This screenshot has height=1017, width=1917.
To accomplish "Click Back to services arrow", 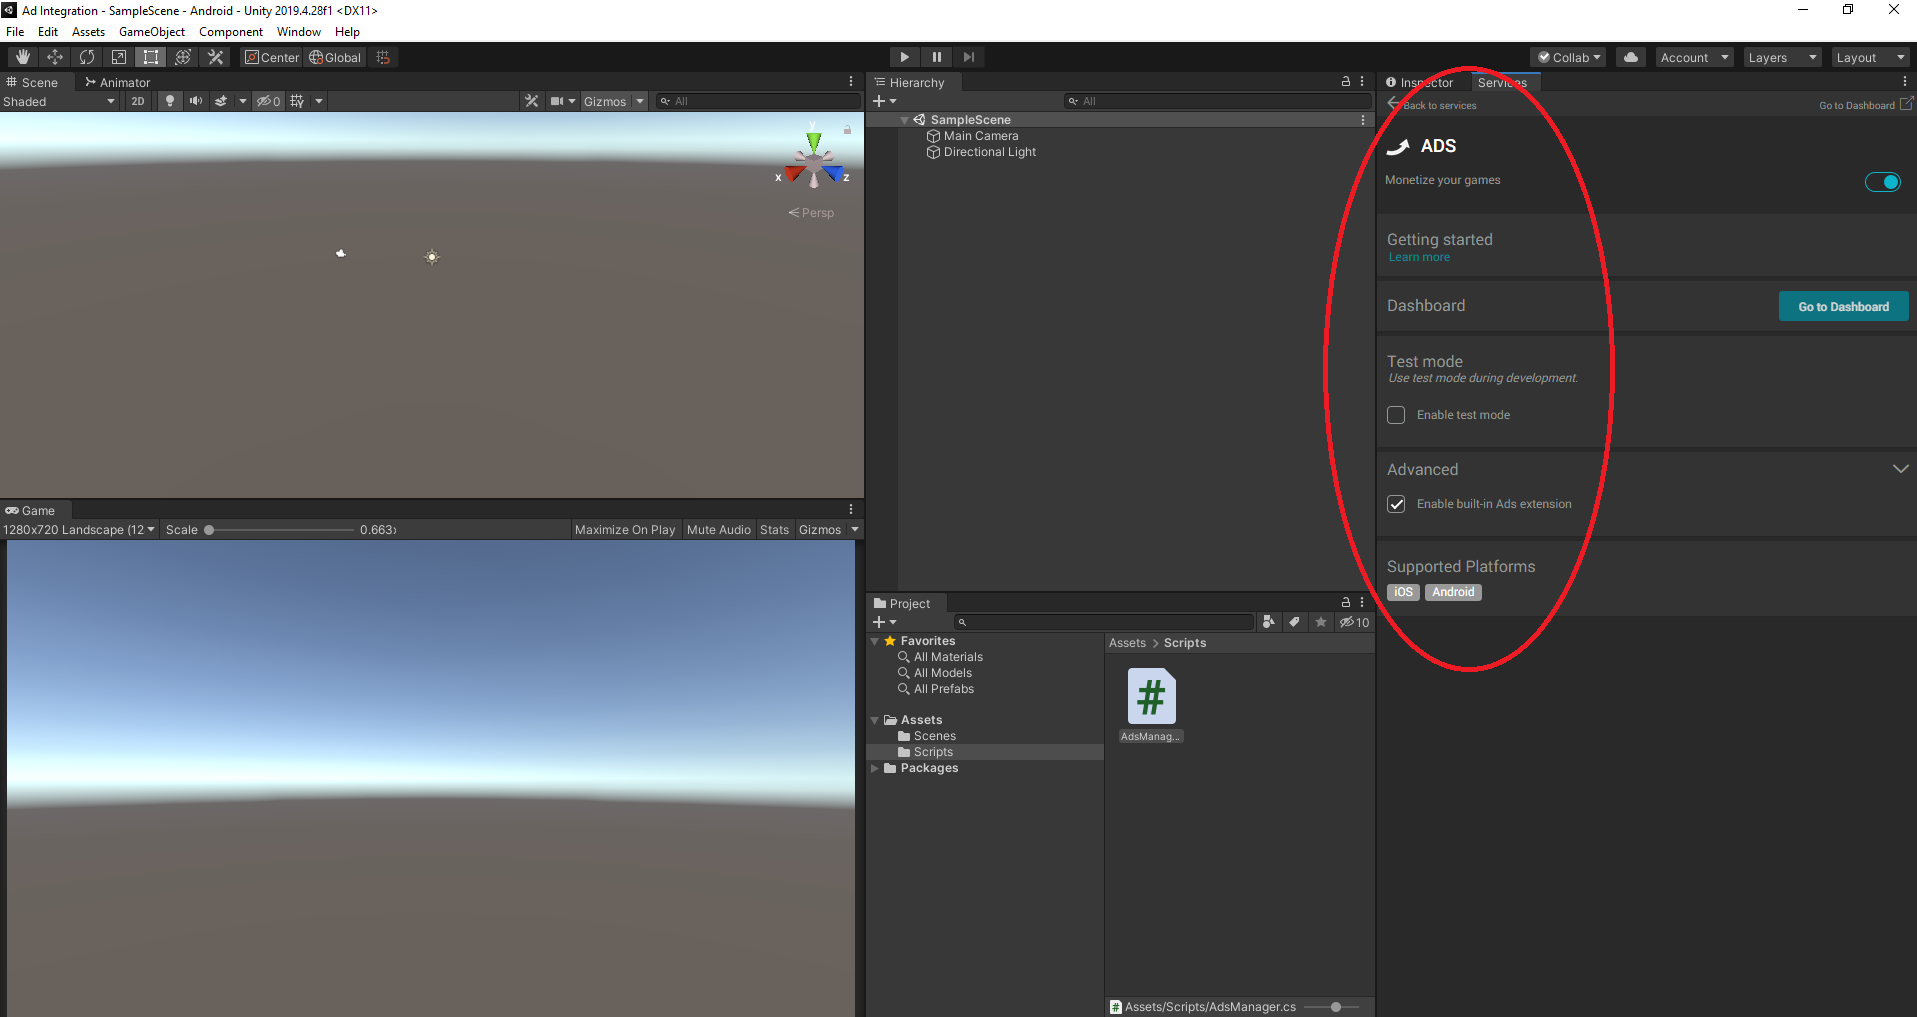I will (x=1394, y=104).
